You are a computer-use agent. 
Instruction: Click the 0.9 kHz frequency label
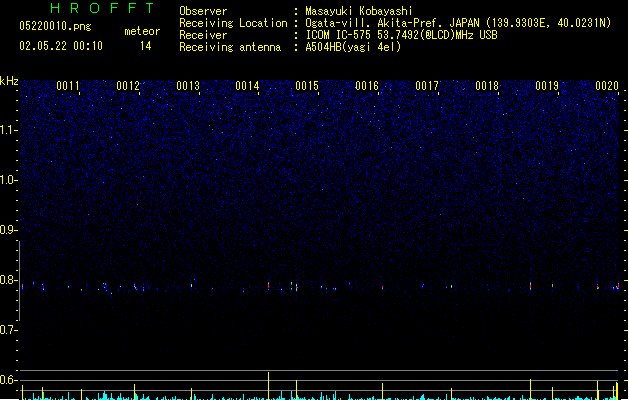[8, 230]
